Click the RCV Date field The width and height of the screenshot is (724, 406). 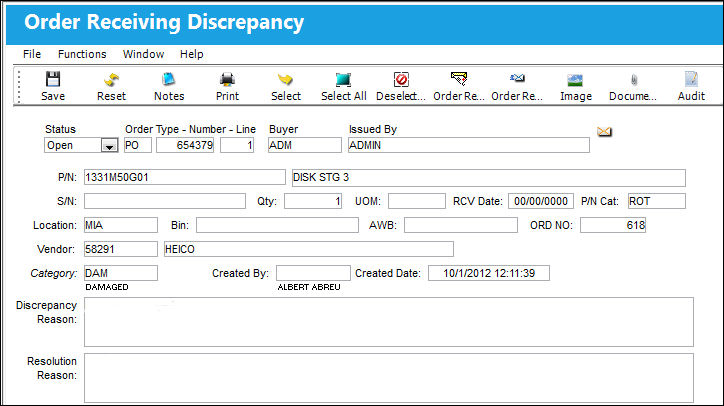[541, 201]
